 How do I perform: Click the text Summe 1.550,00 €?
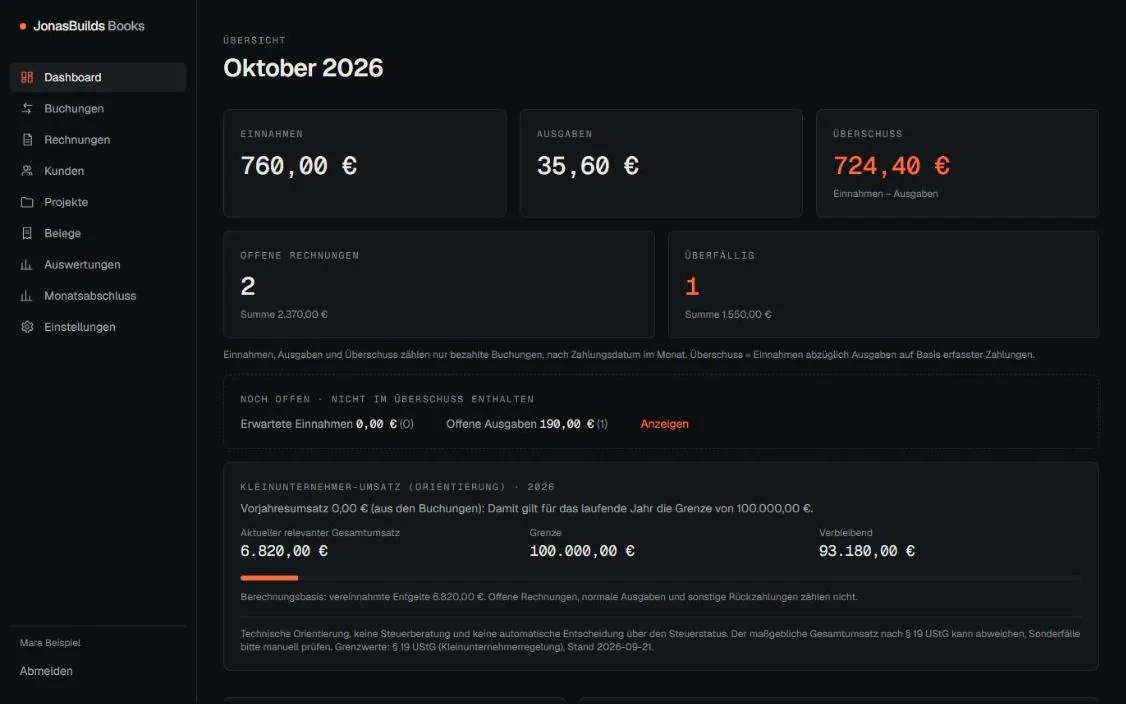click(728, 315)
